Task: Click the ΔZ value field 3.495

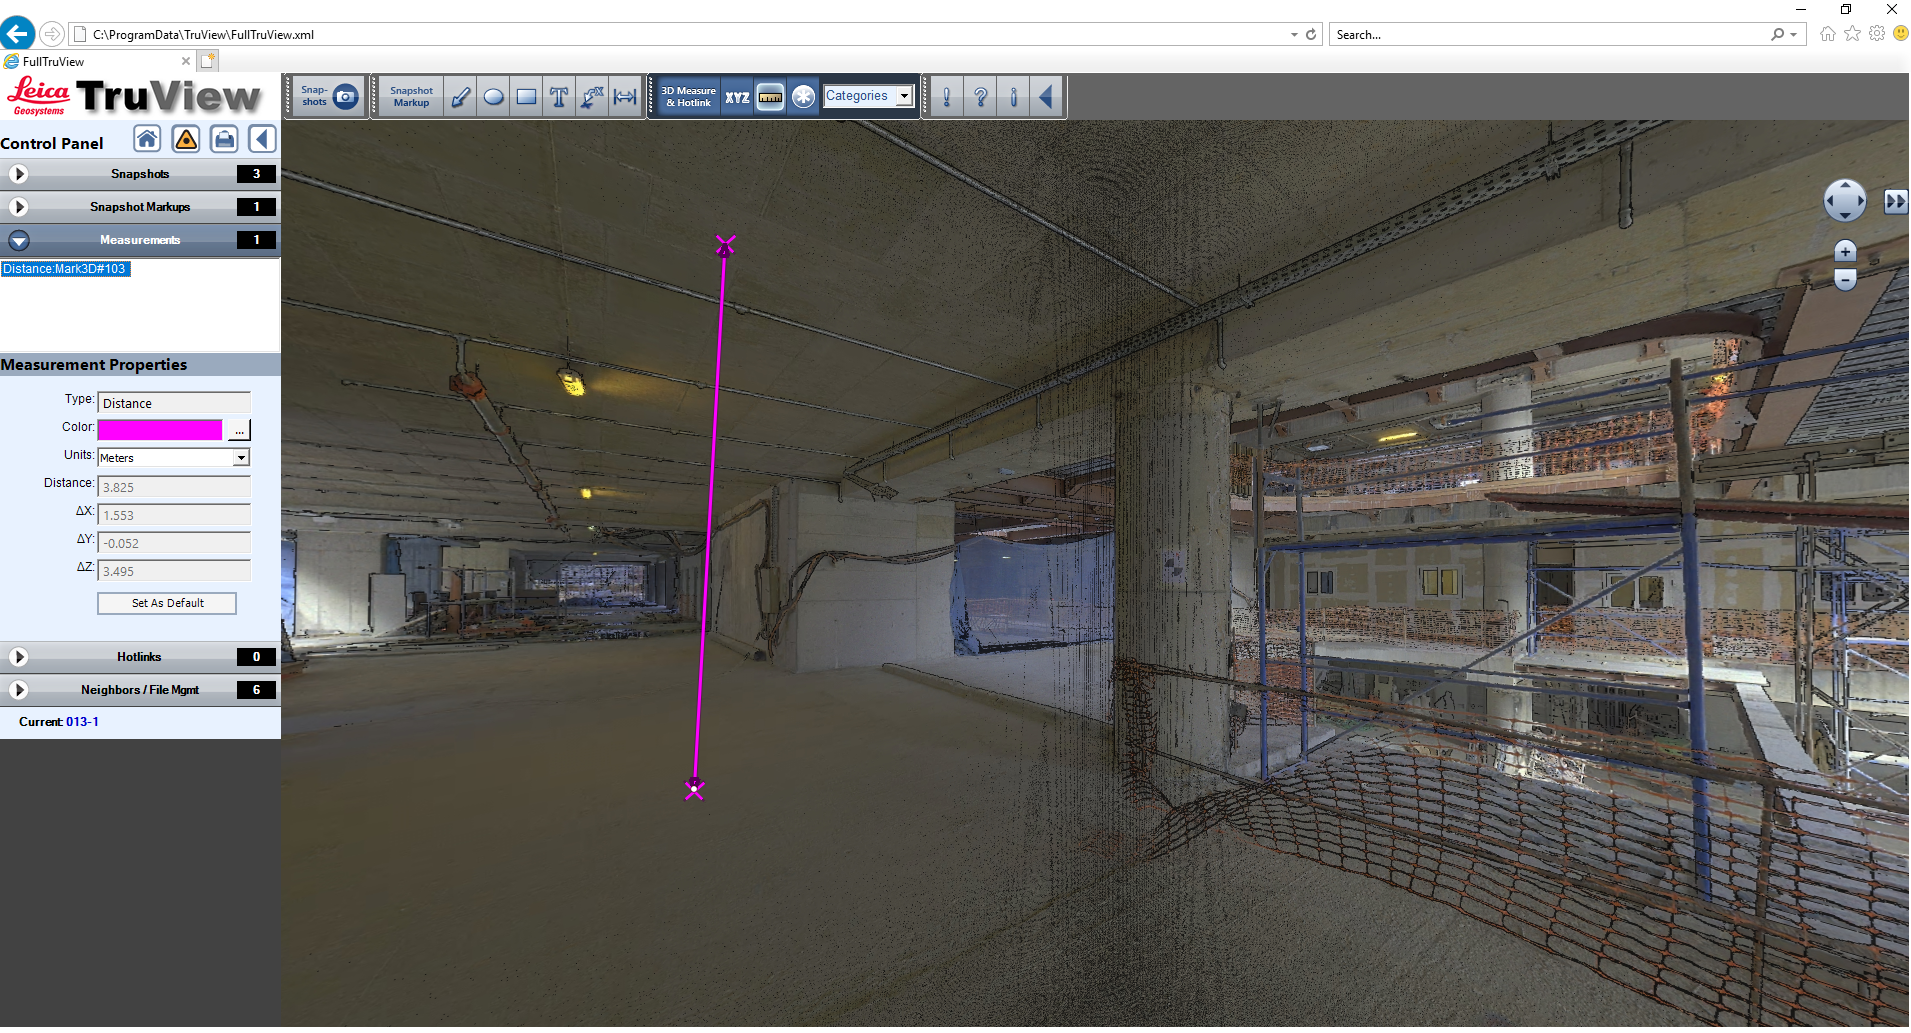Action: [174, 571]
